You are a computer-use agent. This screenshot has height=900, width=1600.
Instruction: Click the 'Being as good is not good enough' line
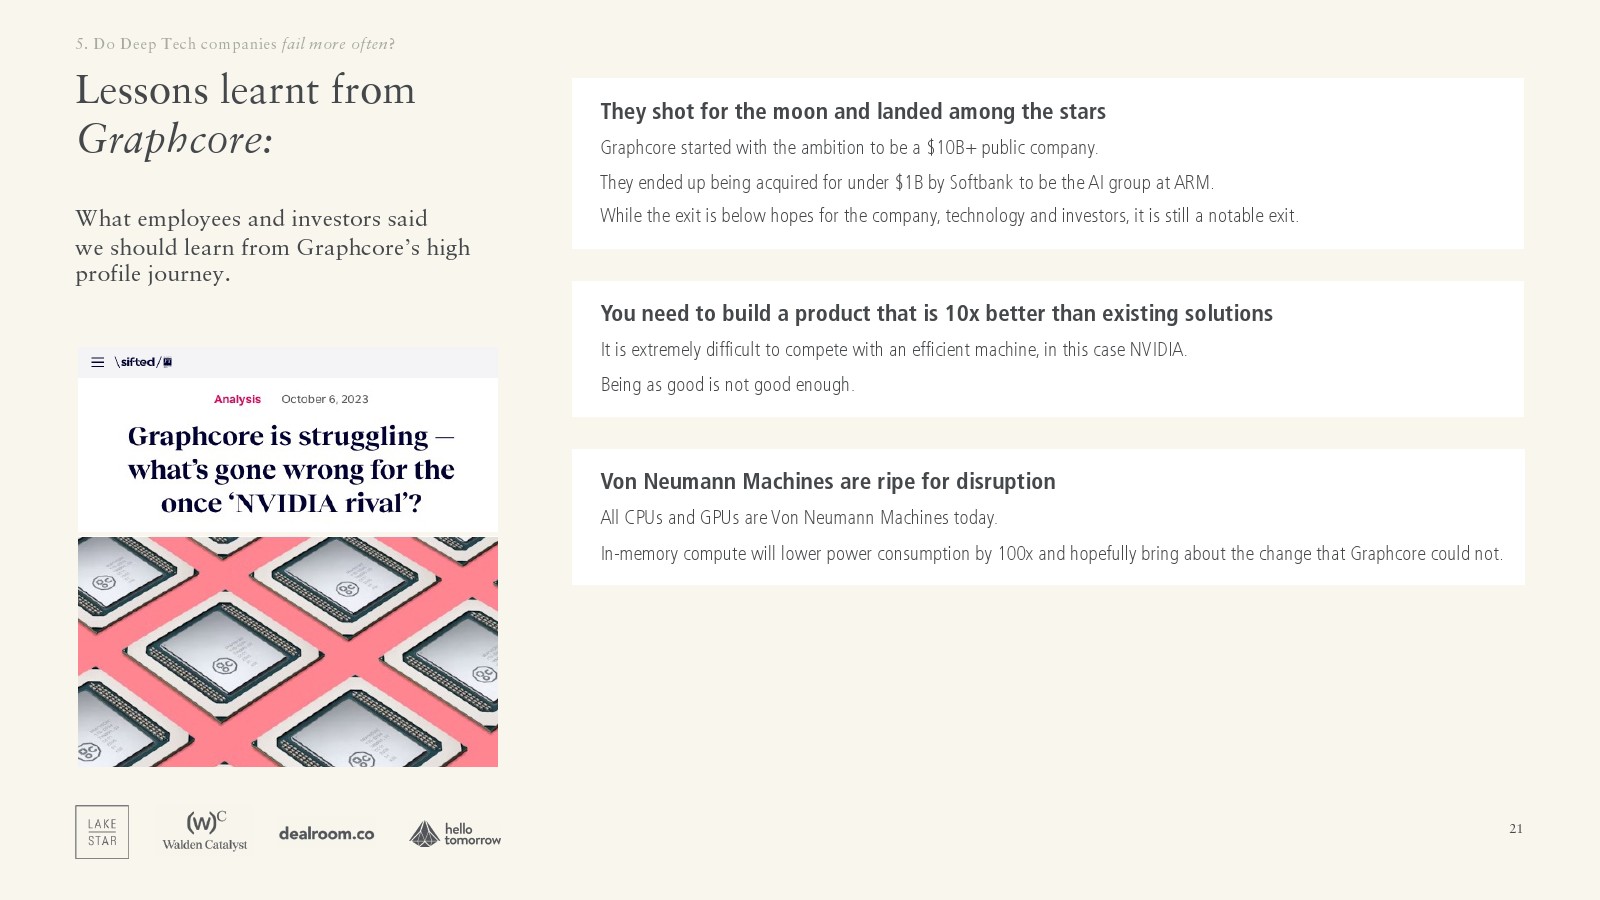point(727,384)
